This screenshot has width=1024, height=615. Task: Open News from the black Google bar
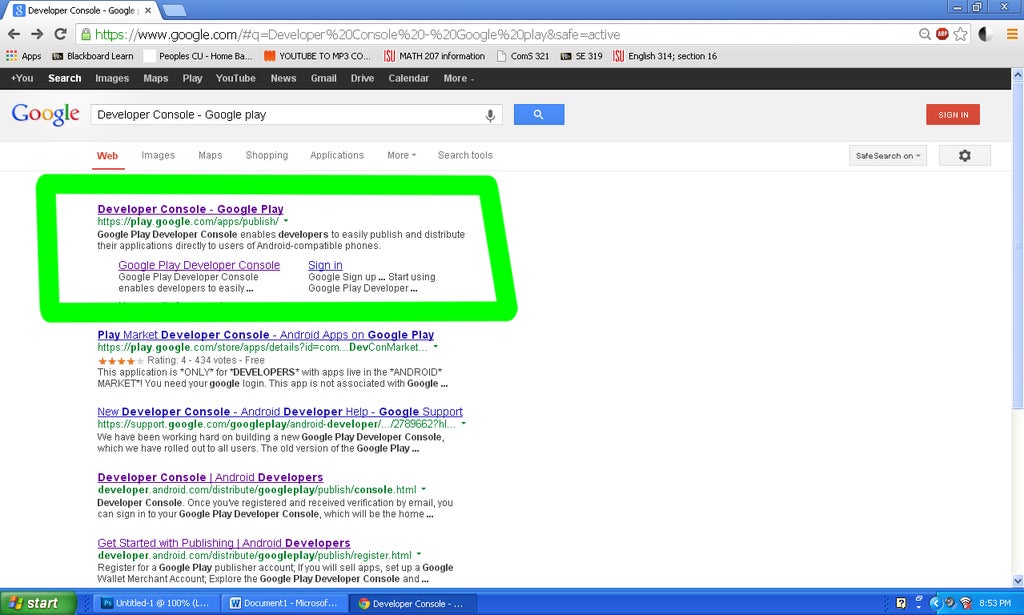coord(283,78)
